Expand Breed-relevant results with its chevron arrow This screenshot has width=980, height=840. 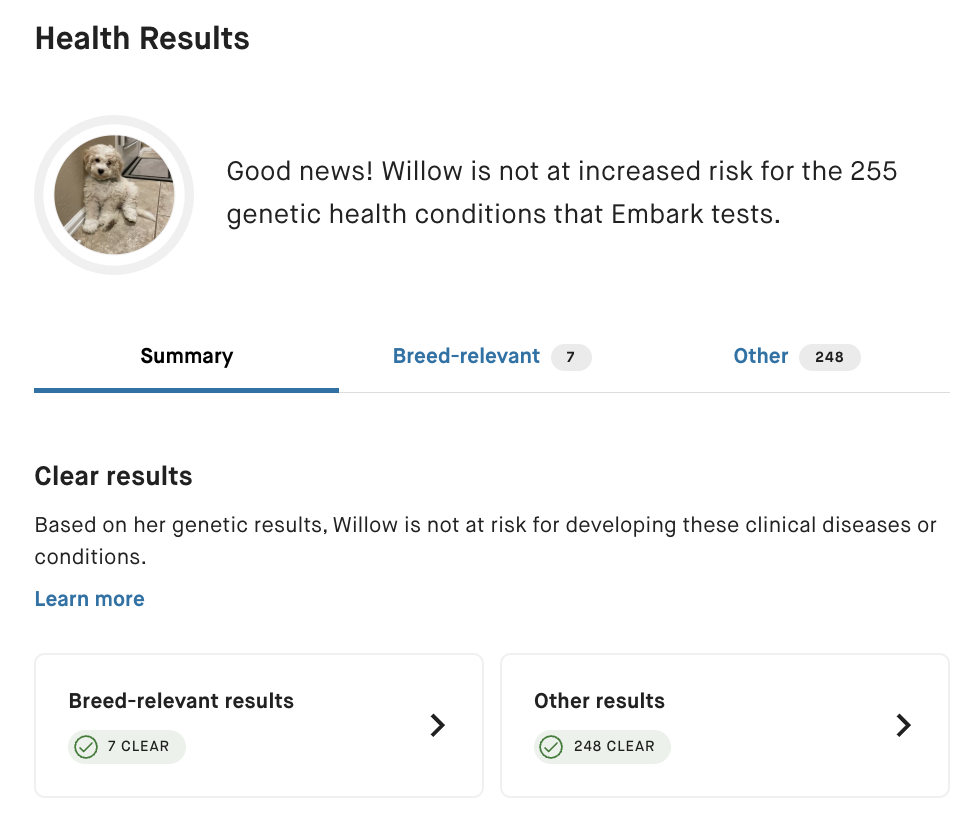(437, 726)
